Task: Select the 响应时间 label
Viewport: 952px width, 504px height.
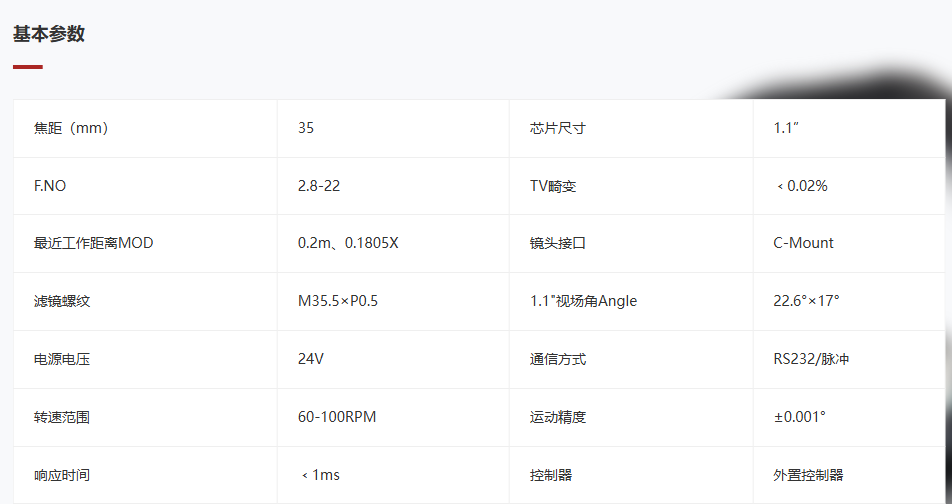Action: point(62,475)
